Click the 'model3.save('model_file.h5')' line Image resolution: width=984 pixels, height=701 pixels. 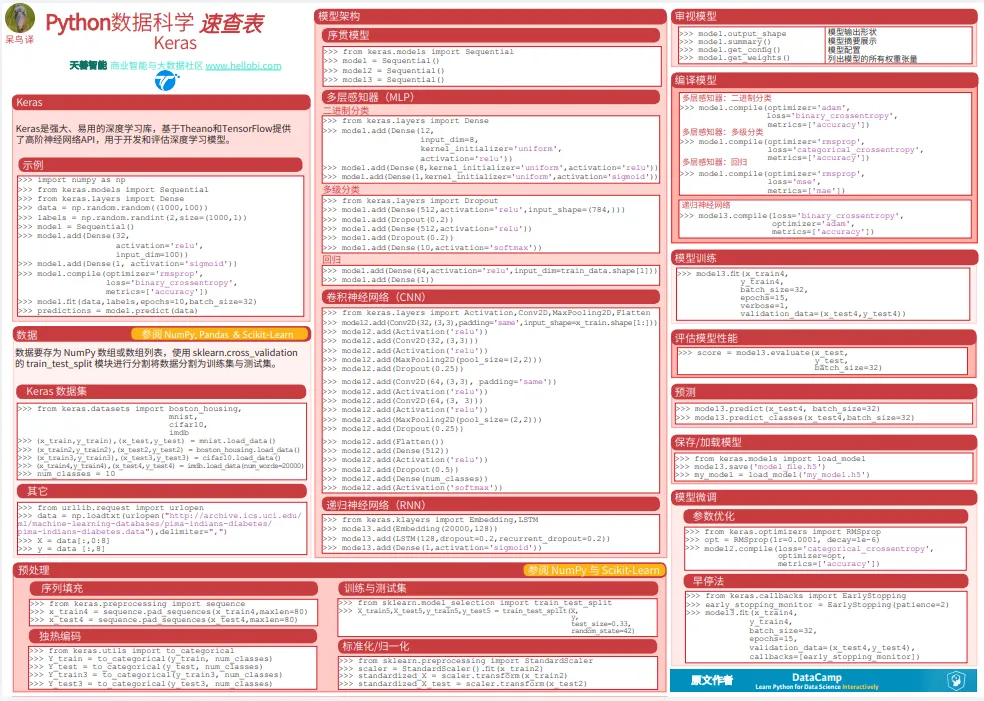(751, 467)
